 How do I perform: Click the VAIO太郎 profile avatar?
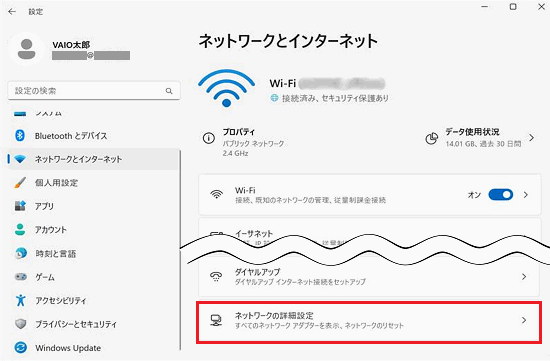tap(27, 49)
